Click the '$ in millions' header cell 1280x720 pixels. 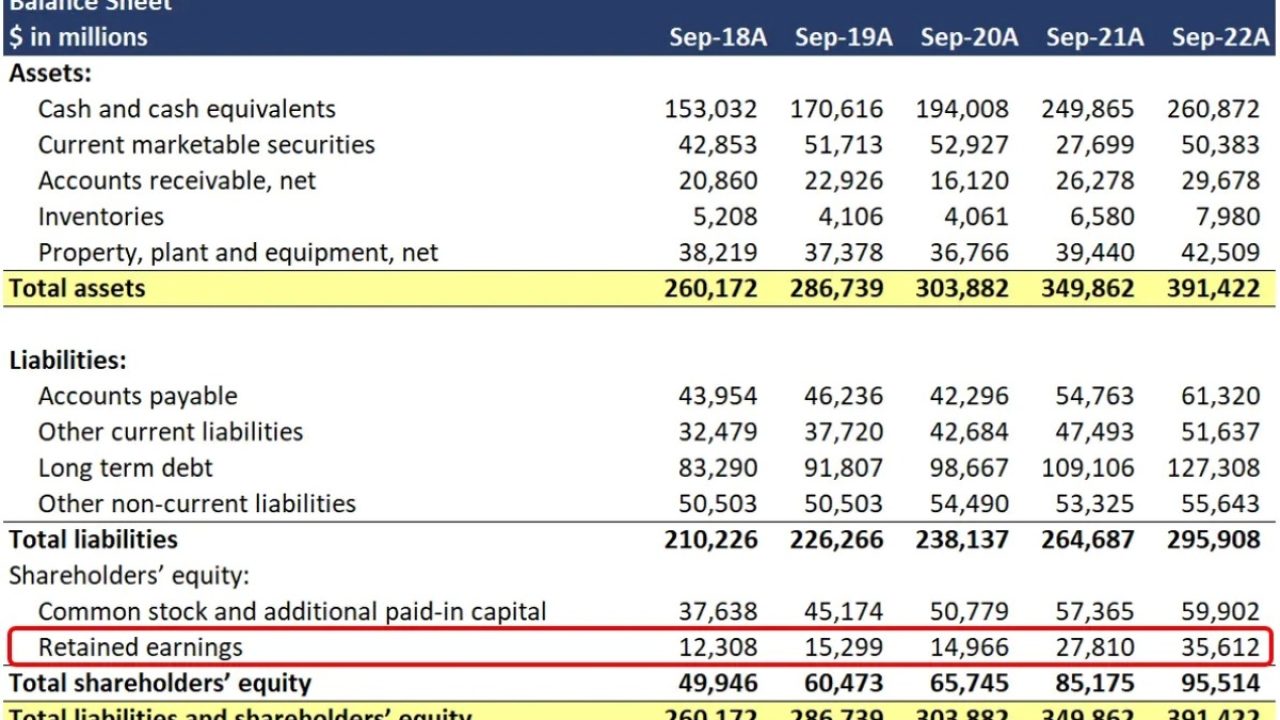[x=78, y=37]
